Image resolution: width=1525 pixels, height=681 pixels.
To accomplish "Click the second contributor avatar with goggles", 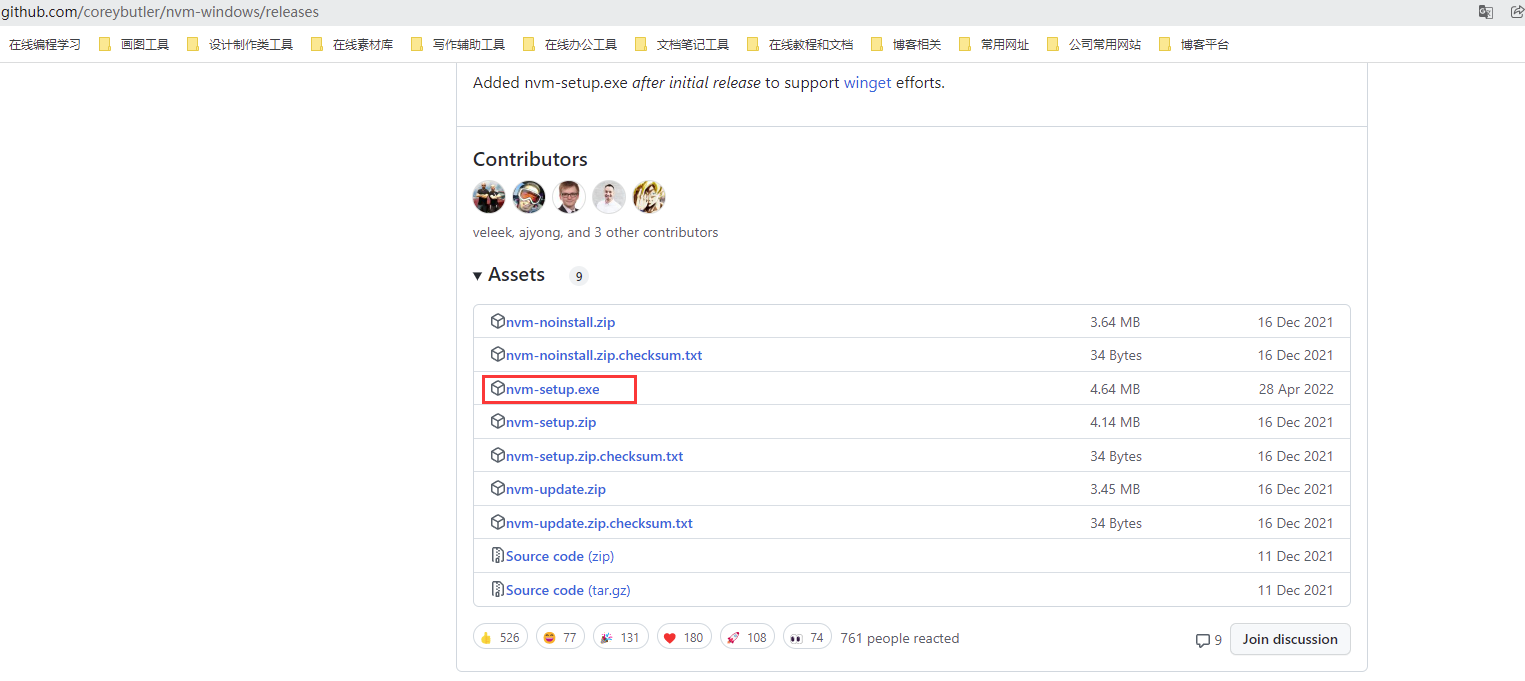I will (529, 197).
